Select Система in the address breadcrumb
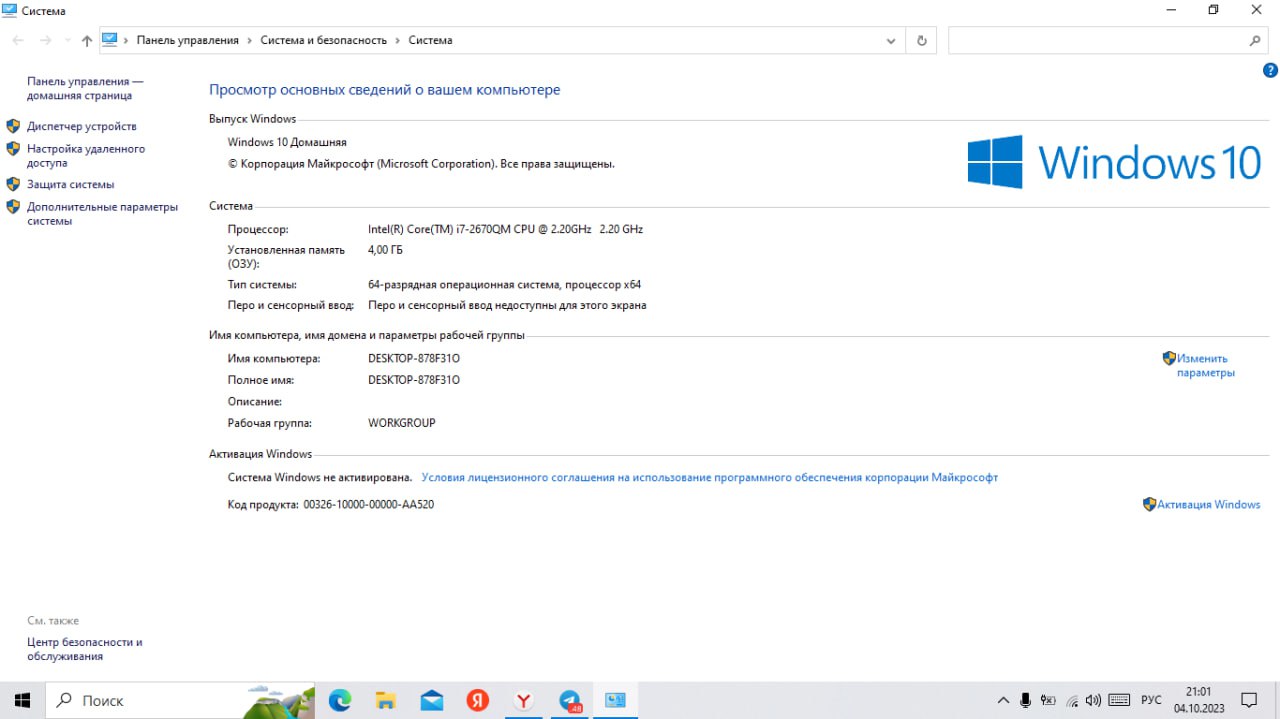 (430, 40)
